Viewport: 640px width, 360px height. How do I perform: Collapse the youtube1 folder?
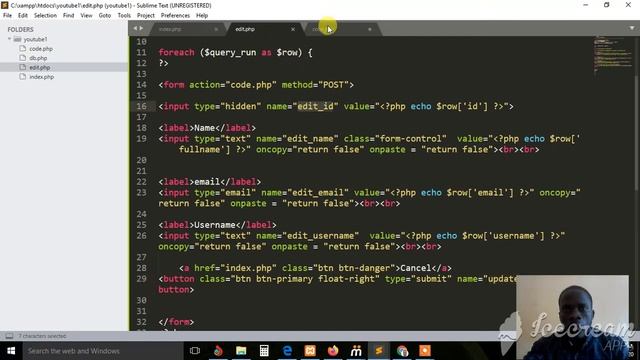tap(9, 39)
